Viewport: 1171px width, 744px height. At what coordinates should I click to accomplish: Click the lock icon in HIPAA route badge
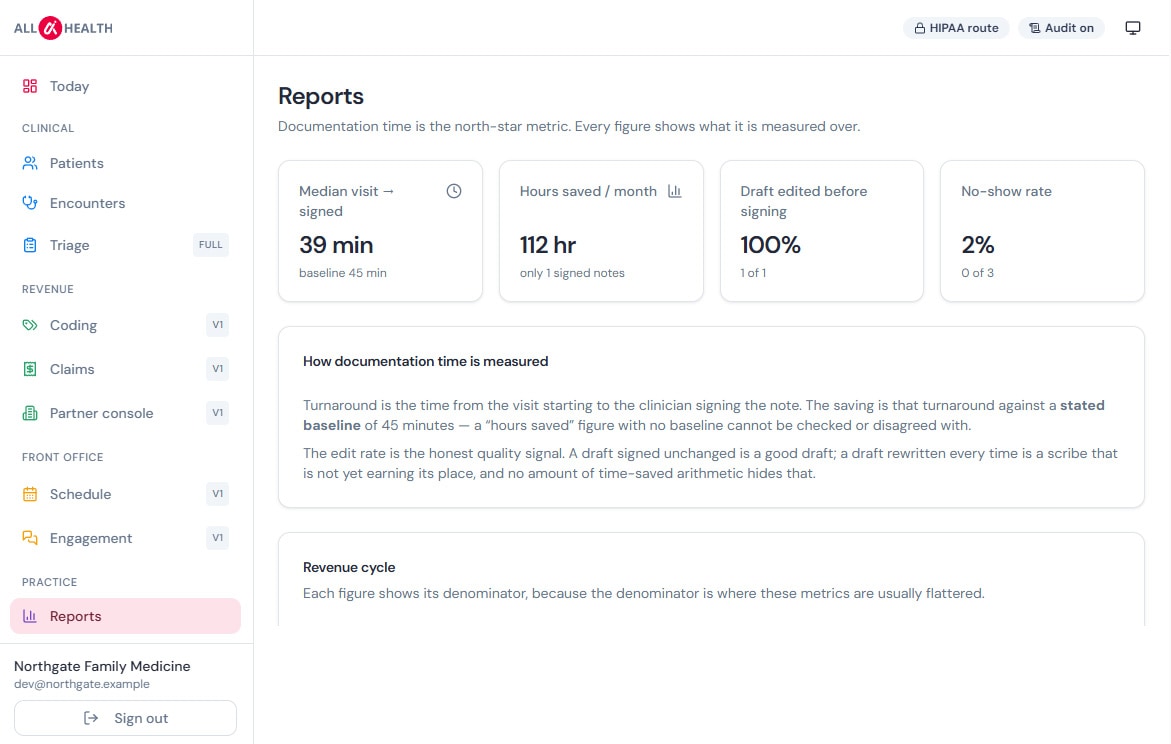920,28
